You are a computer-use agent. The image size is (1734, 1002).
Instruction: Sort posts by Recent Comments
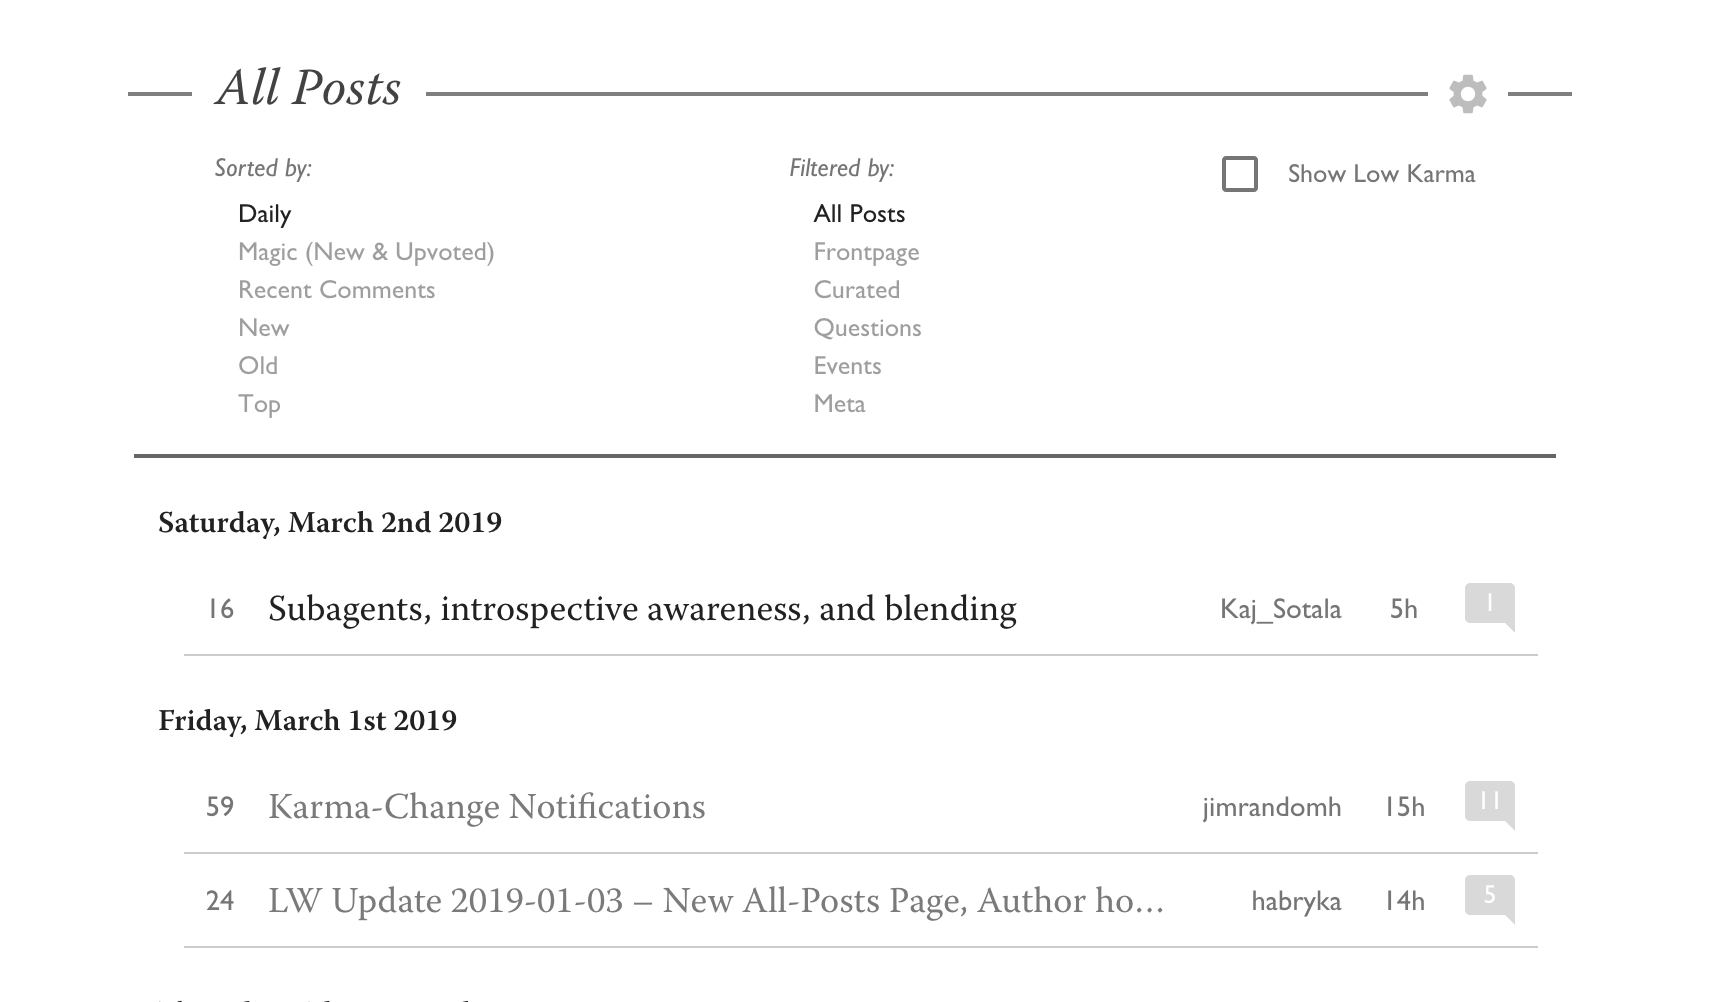click(336, 290)
